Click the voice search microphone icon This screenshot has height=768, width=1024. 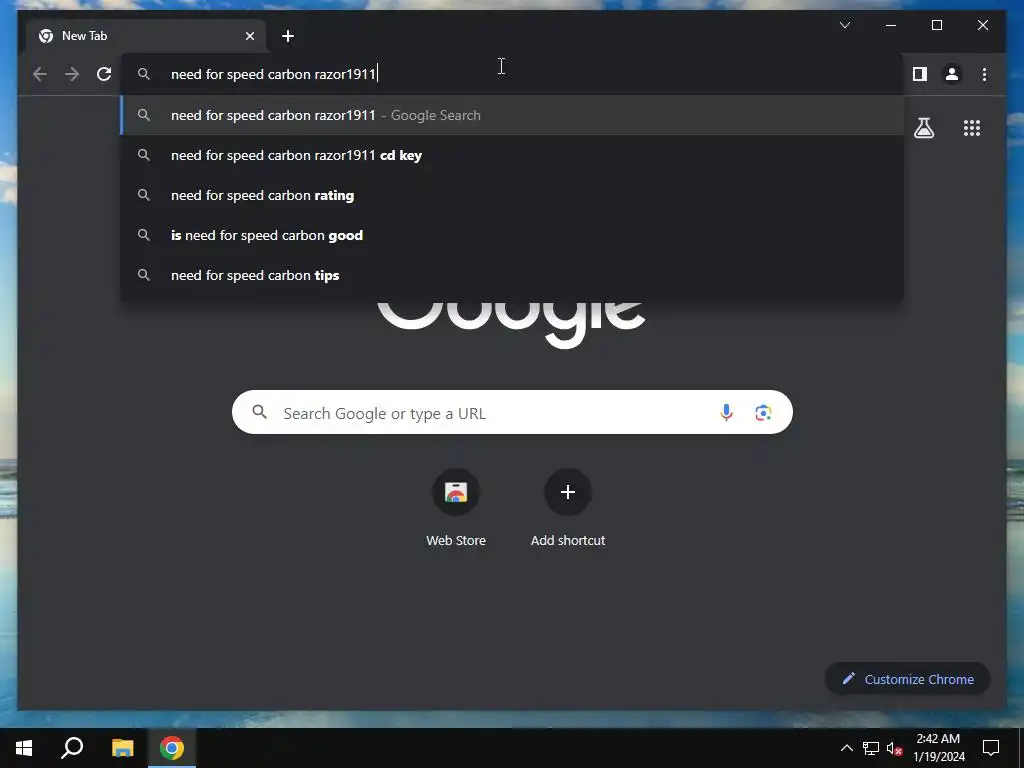[726, 413]
